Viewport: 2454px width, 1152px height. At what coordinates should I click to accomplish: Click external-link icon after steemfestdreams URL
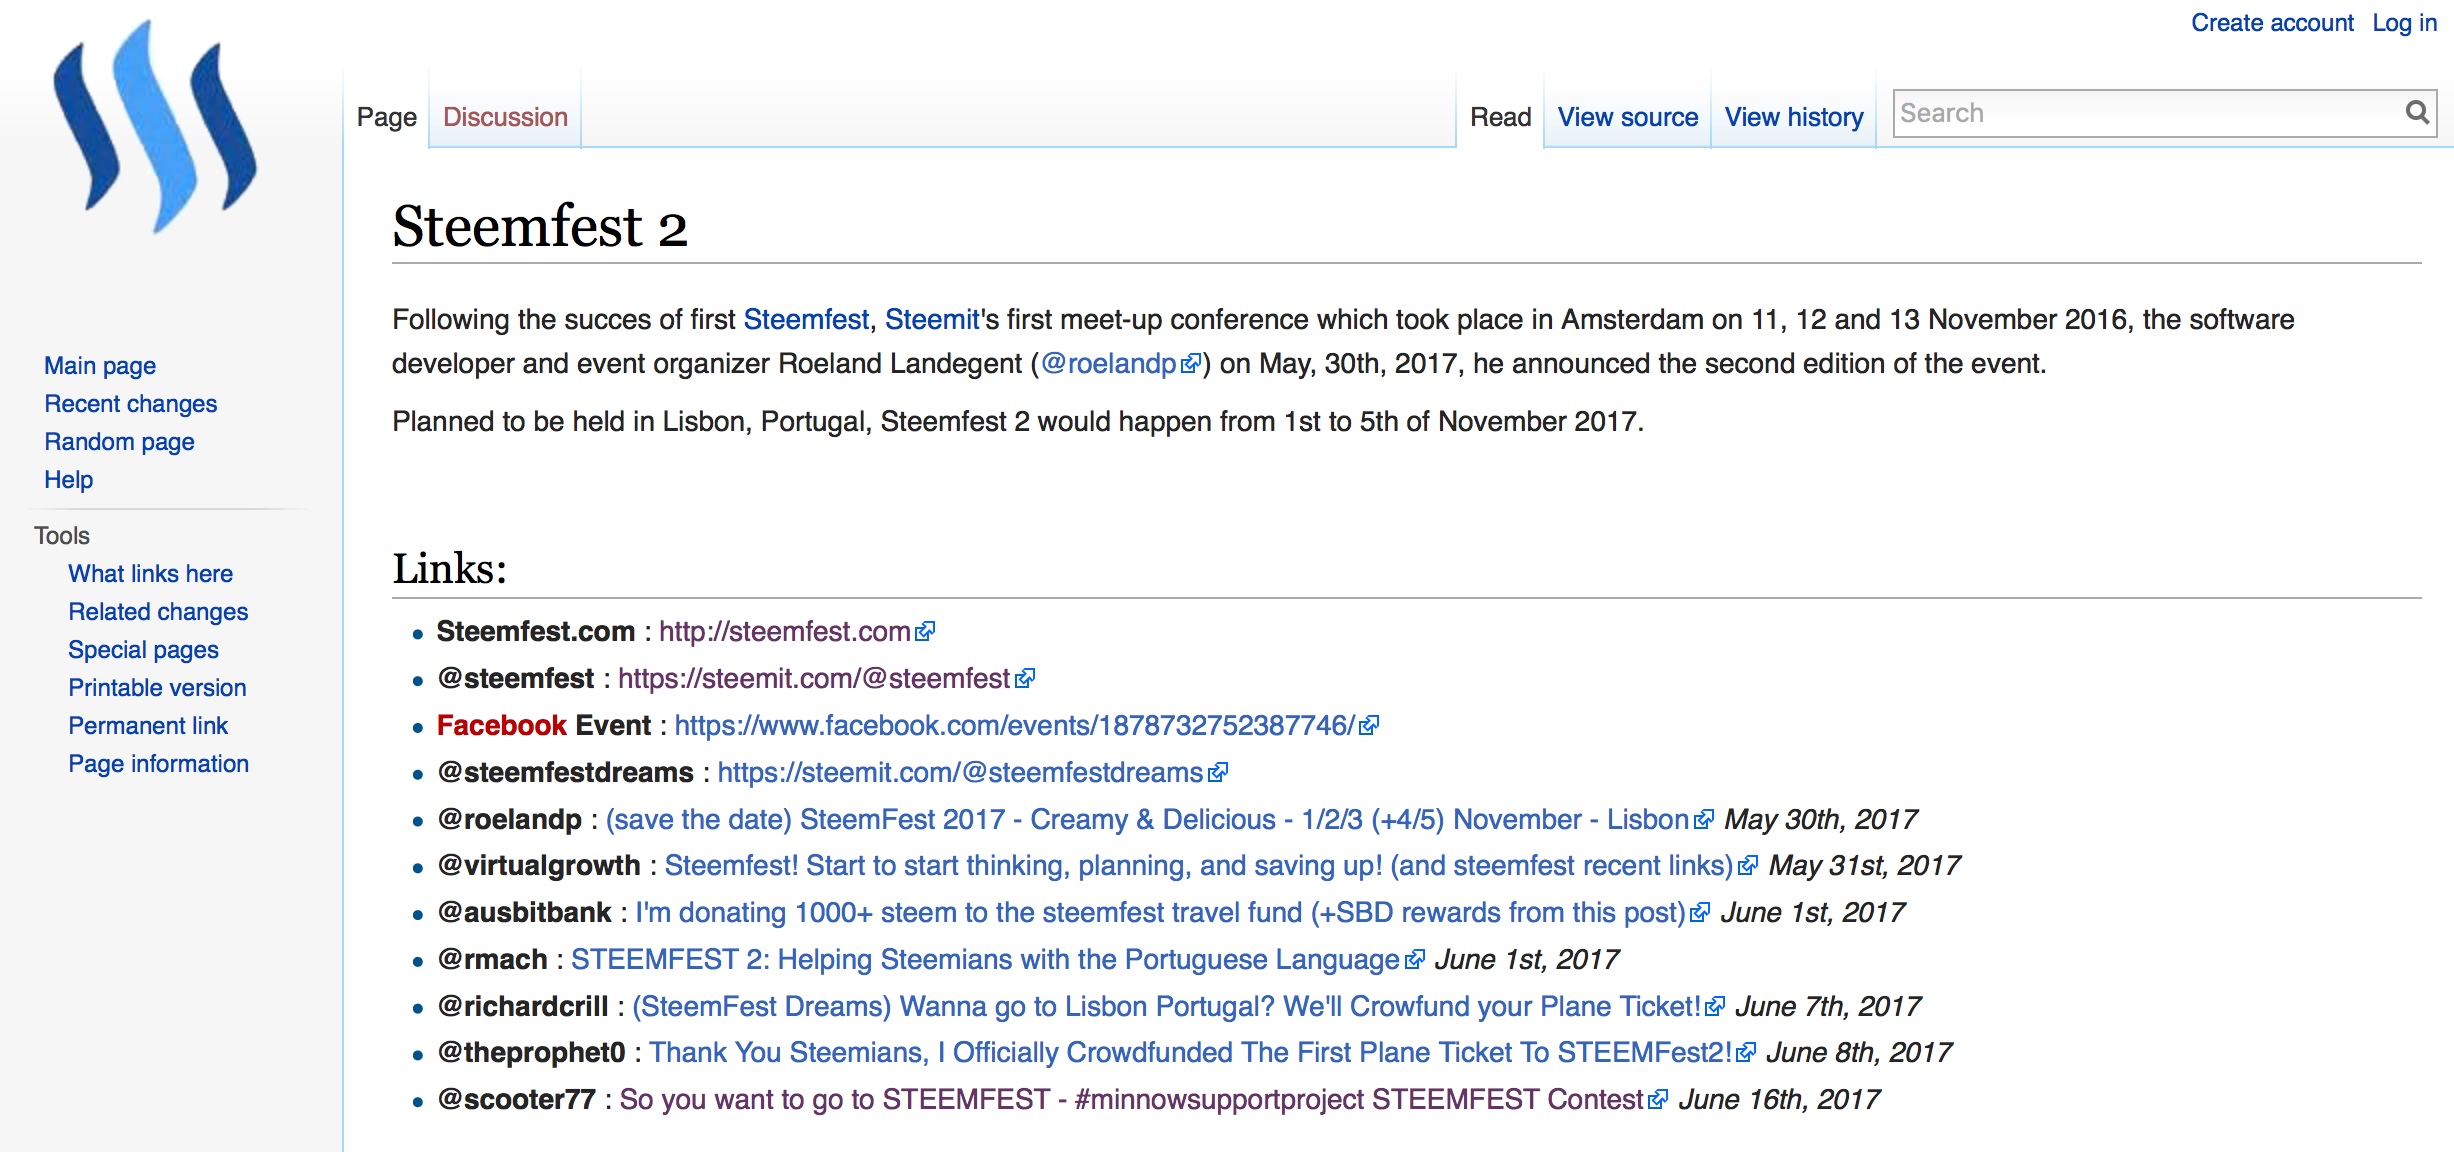(x=1218, y=774)
